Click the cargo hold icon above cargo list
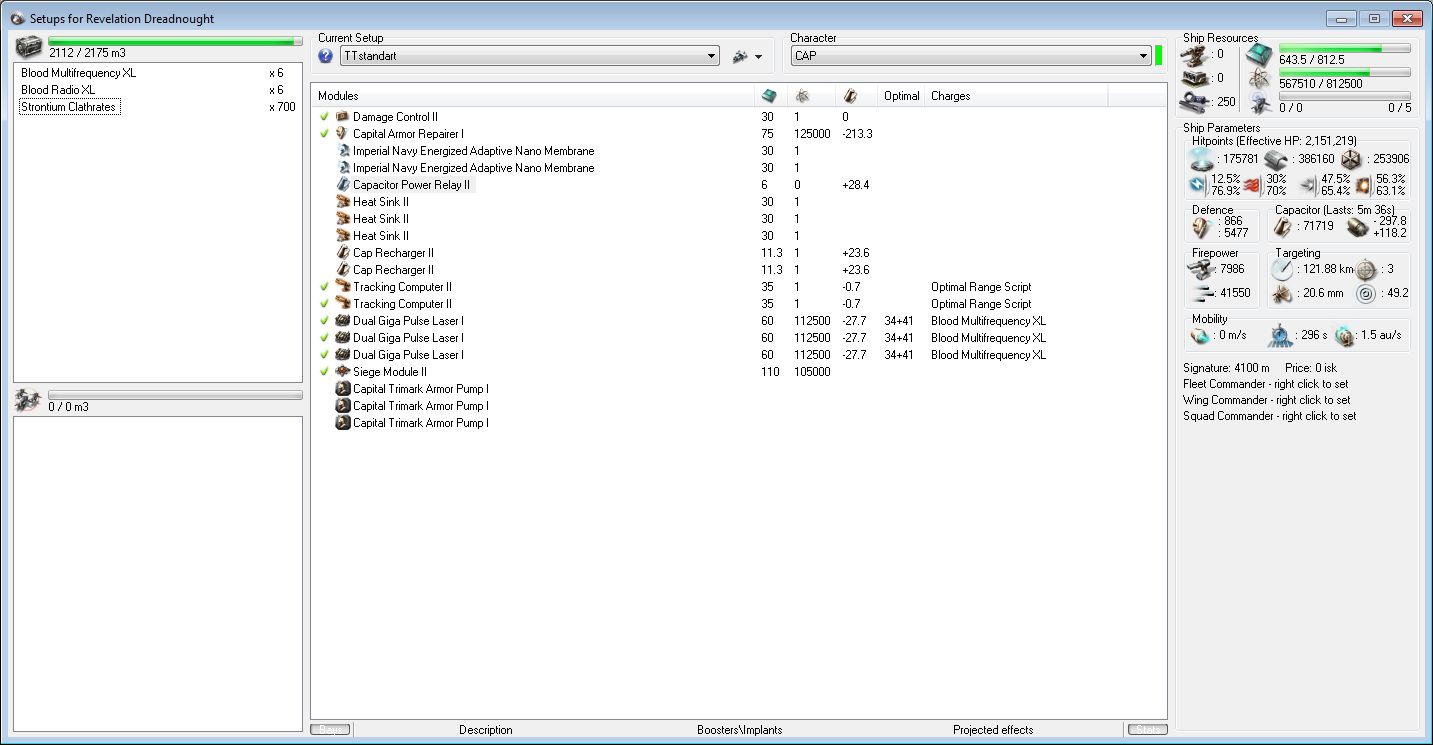 30,48
